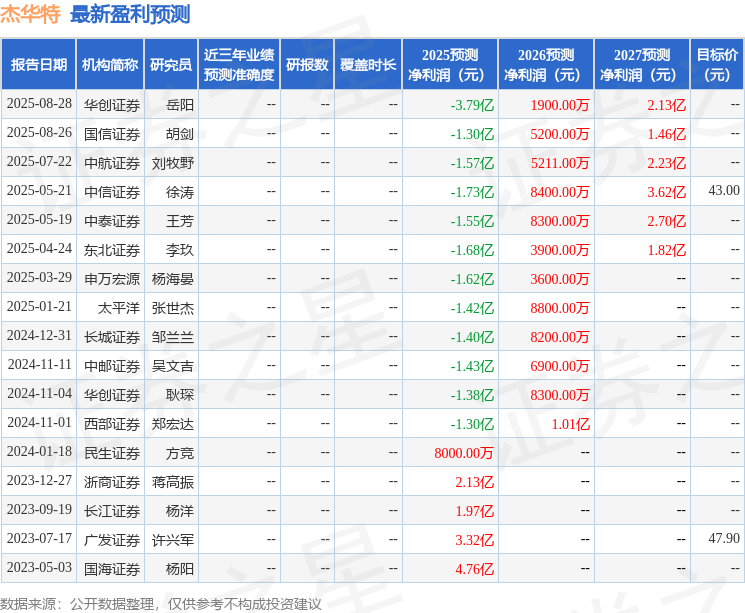
Task: Click the 最新盈利预测 heading
Action: click(x=130, y=14)
